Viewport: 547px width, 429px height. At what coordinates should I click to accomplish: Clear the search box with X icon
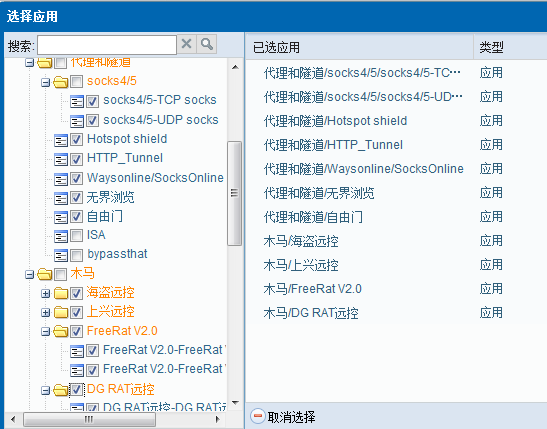[187, 44]
